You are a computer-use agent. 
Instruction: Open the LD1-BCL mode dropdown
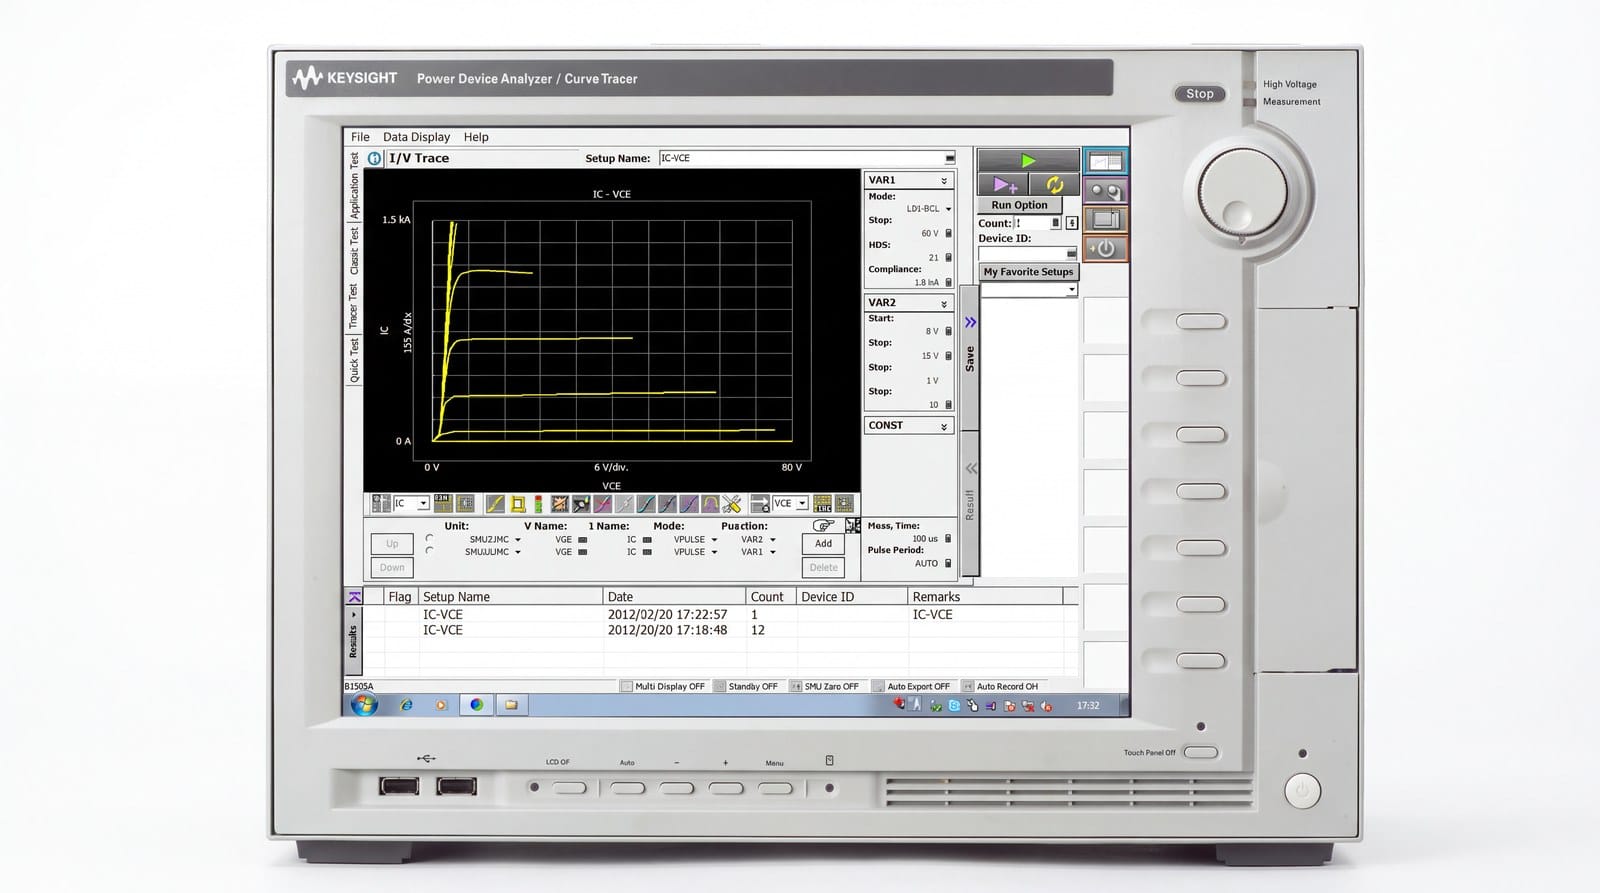coord(948,209)
